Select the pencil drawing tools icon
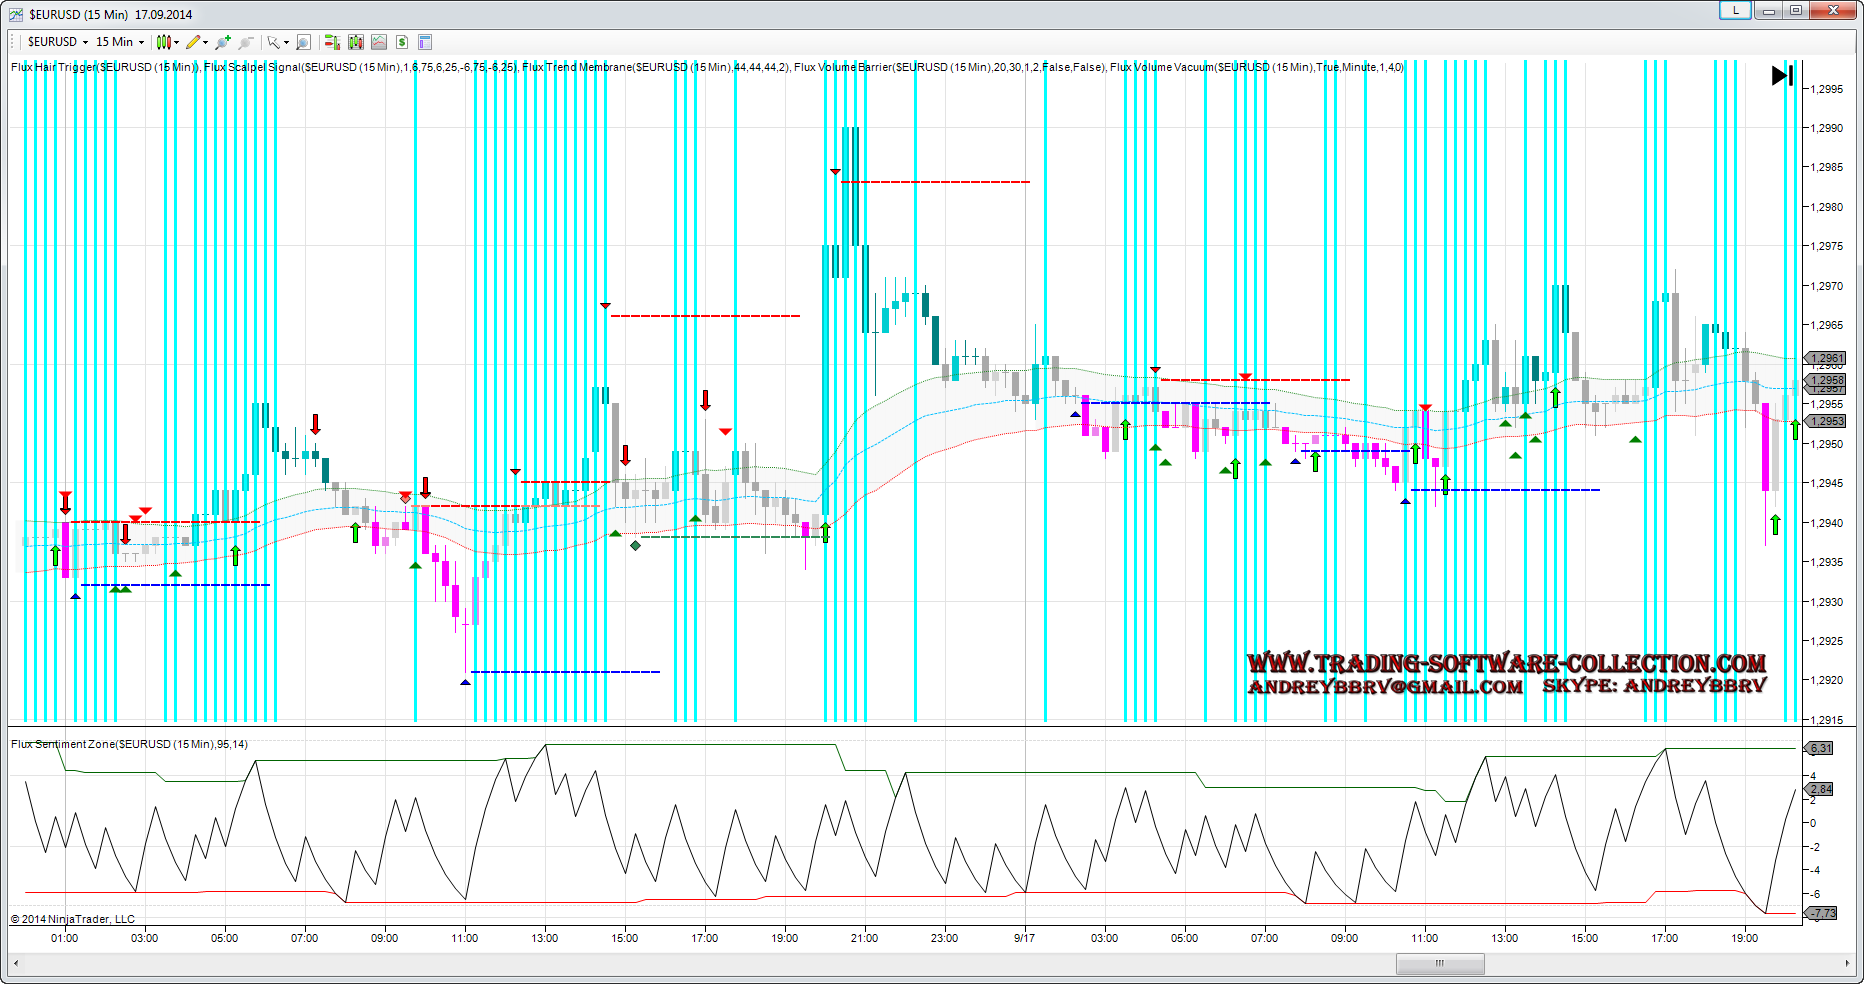 click(194, 42)
